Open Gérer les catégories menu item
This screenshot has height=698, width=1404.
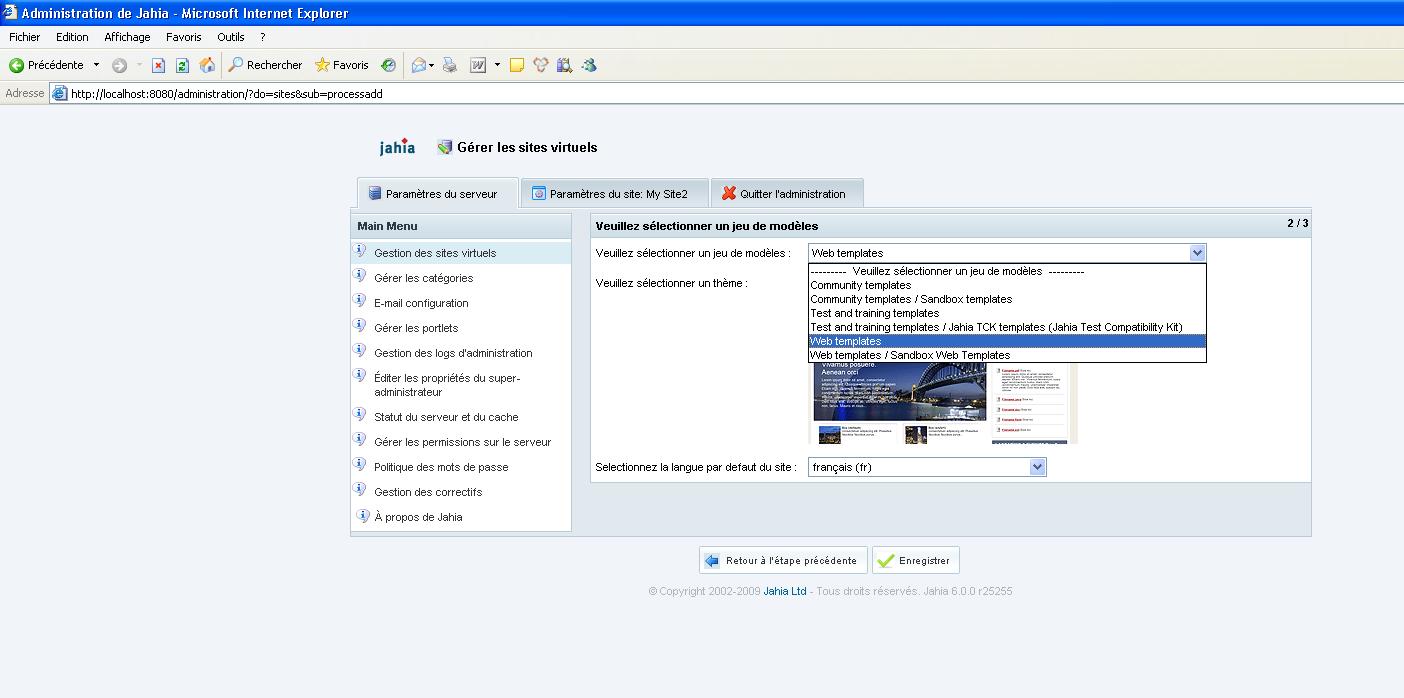pyautogui.click(x=424, y=278)
